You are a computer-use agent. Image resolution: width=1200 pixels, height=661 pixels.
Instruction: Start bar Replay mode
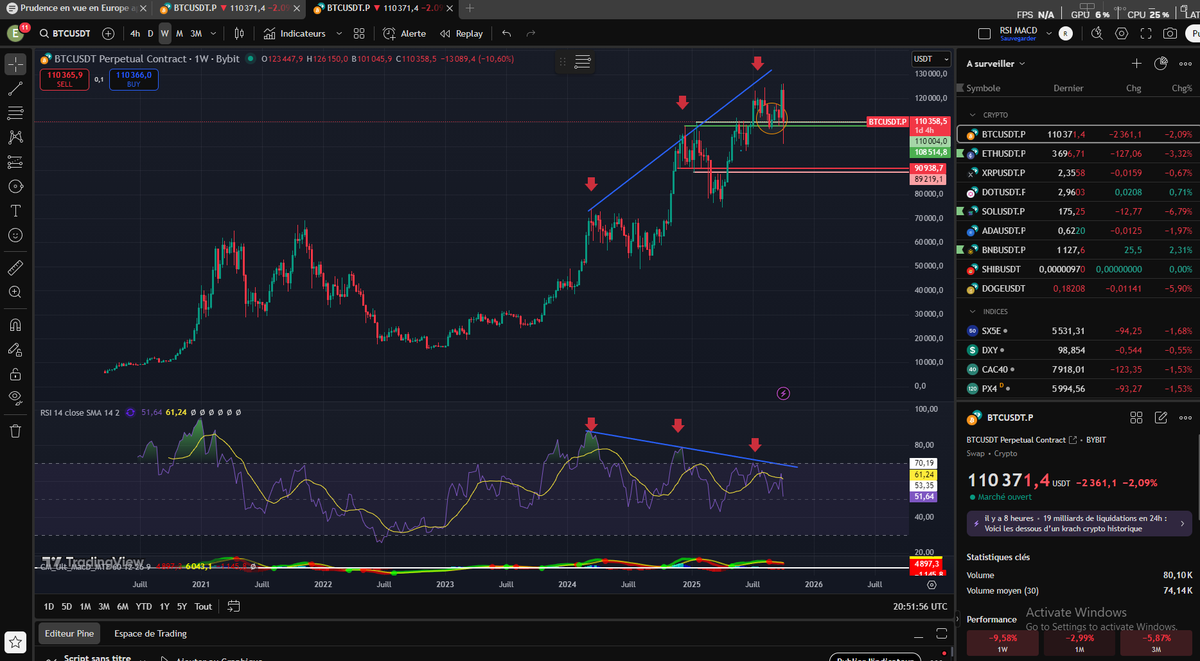[460, 33]
